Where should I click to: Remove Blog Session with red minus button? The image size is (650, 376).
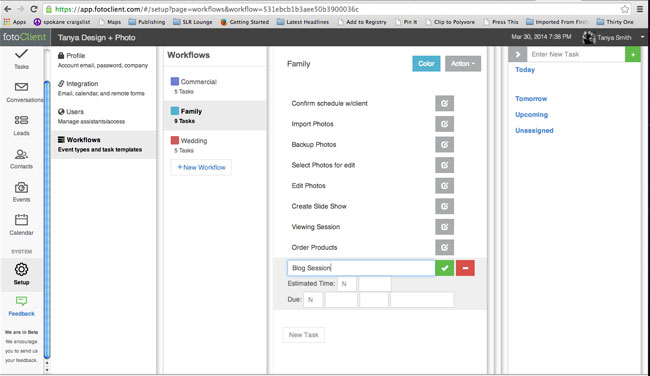tap(465, 268)
